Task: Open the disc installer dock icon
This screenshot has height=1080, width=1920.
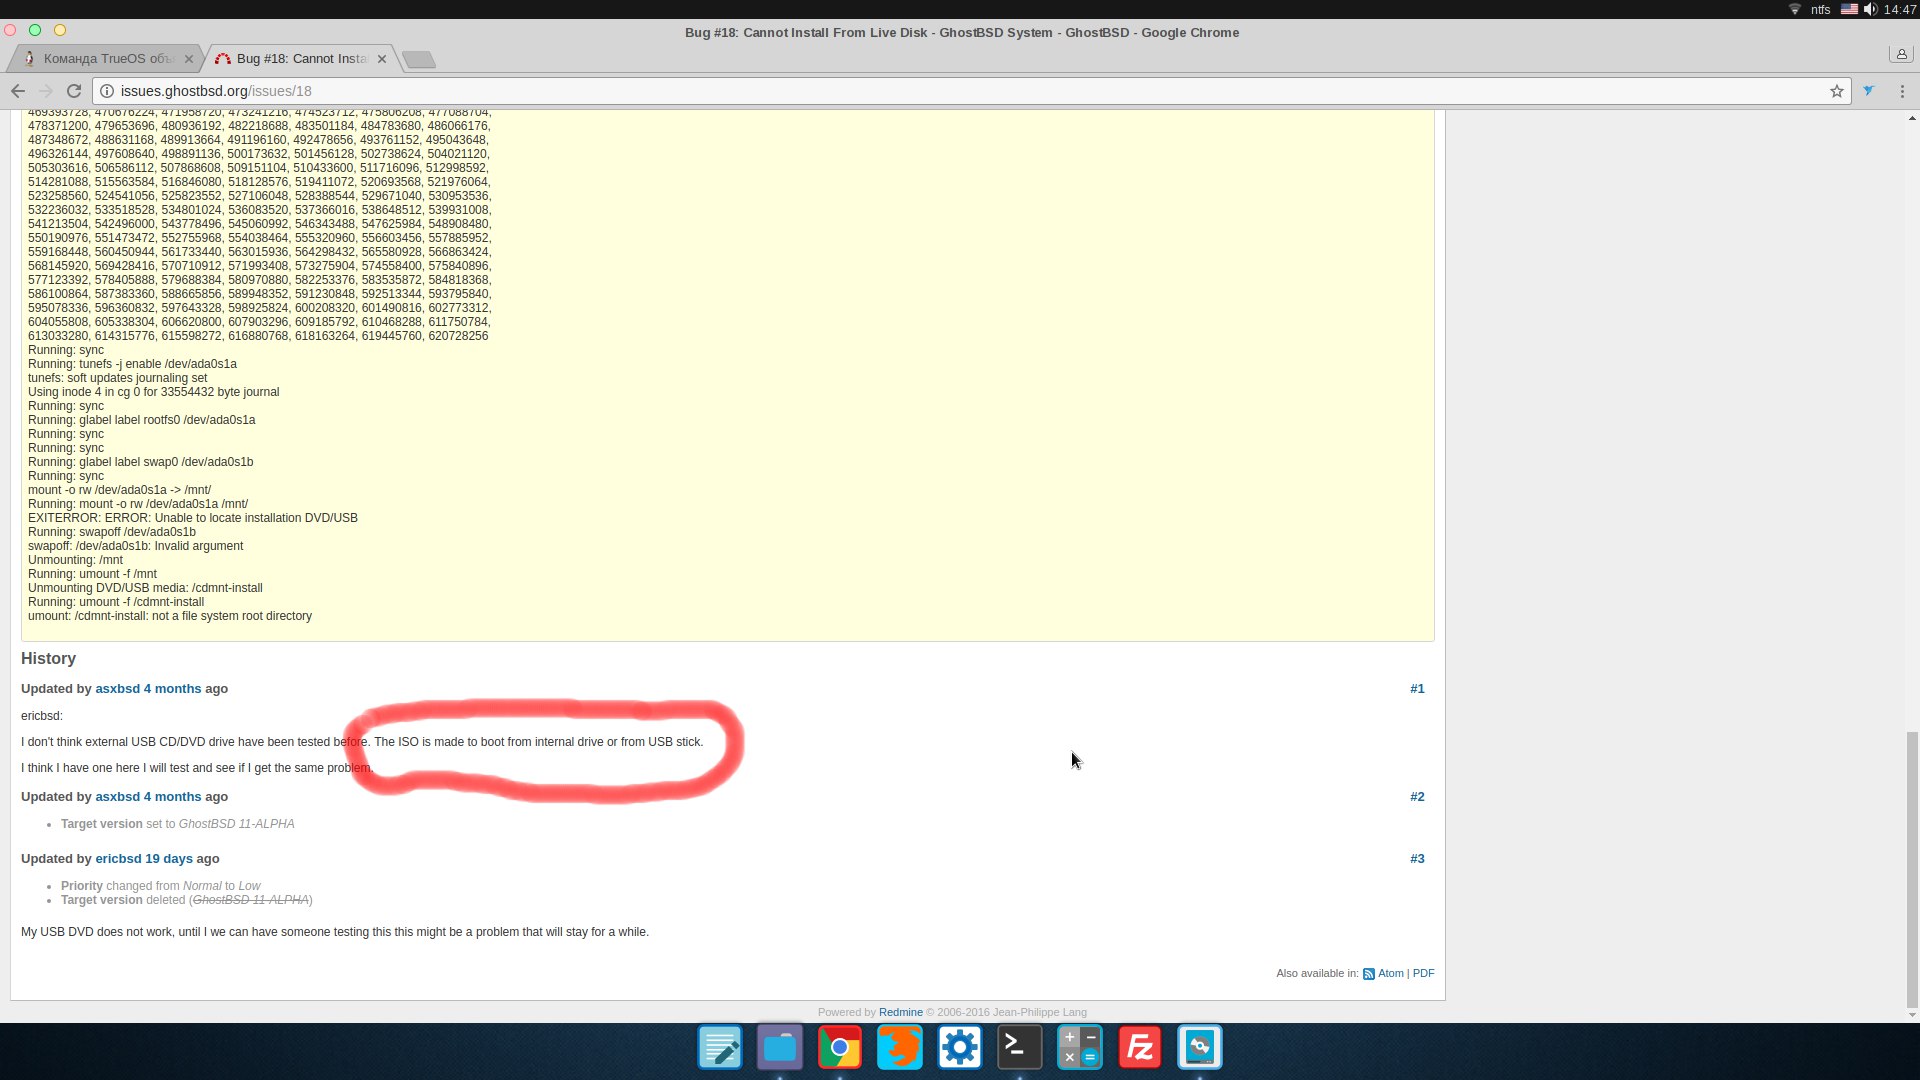Action: pos(1200,1048)
